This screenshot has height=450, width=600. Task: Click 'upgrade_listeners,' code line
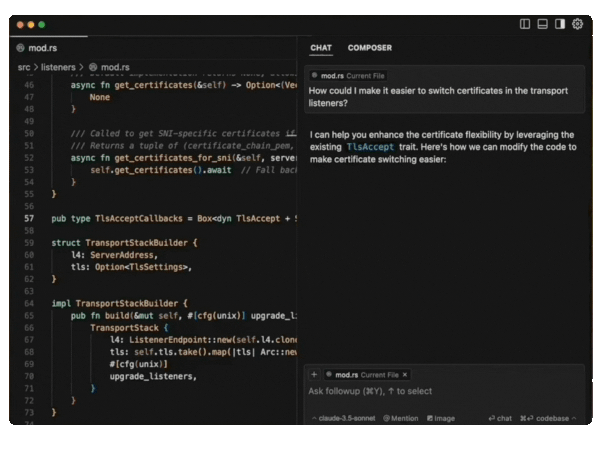click(153, 377)
